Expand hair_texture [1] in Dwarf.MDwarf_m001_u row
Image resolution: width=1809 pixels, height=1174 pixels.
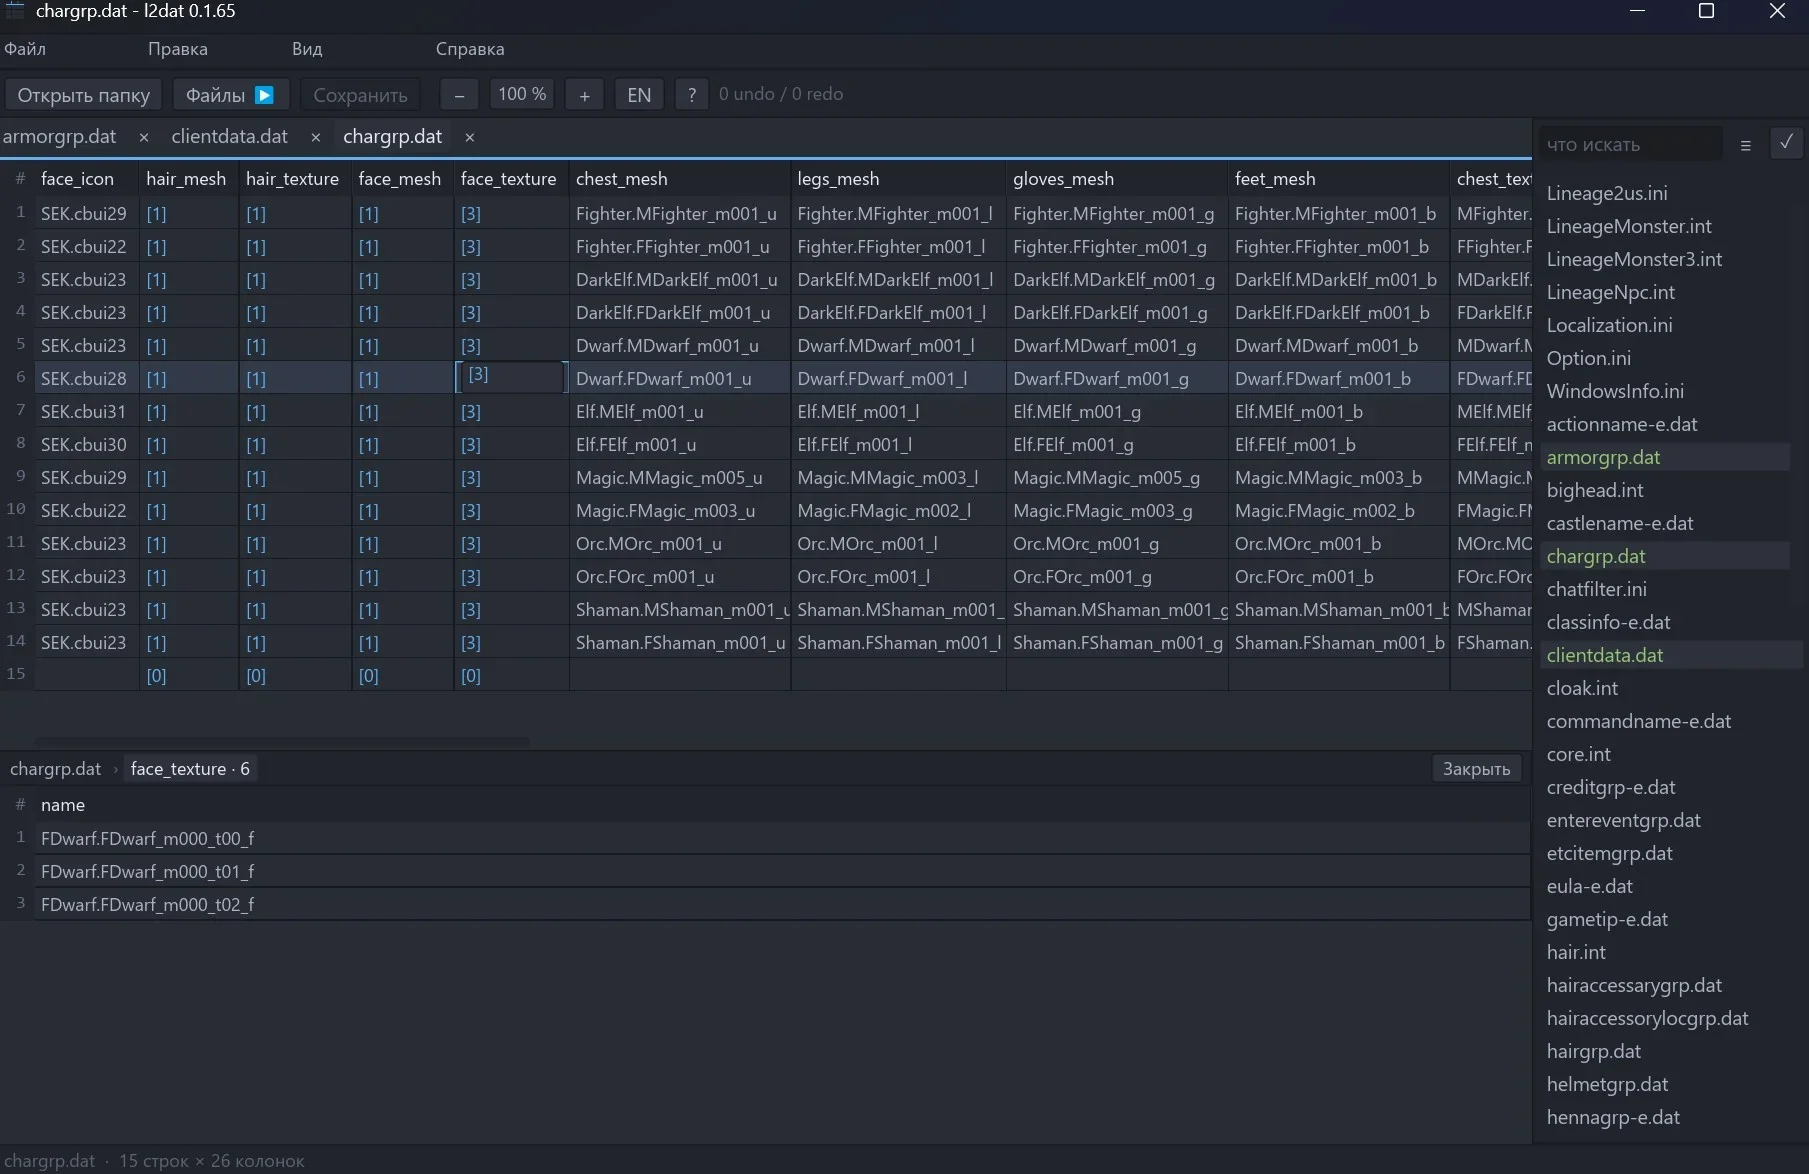[256, 346]
